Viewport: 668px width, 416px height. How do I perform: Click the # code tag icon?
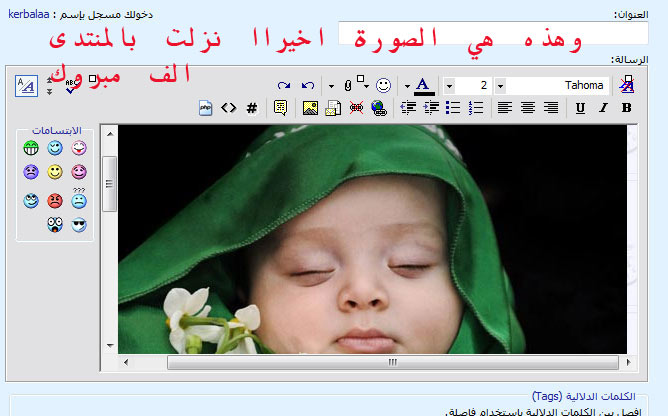coord(252,108)
